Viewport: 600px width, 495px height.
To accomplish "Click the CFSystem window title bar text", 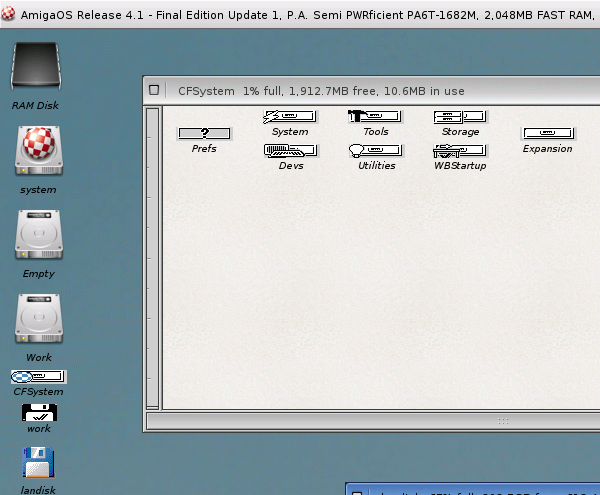I will 321,91.
